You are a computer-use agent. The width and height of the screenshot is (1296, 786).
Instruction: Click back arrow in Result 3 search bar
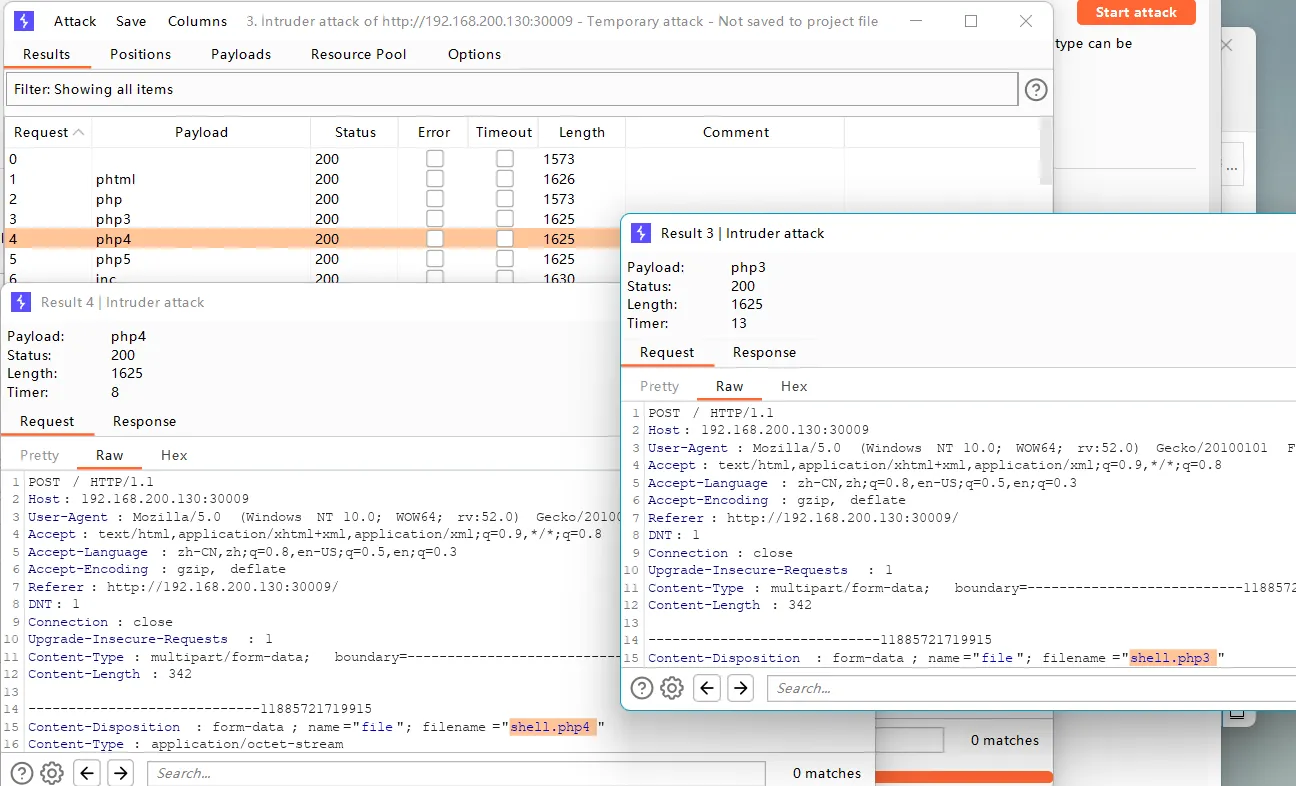[x=707, y=688]
